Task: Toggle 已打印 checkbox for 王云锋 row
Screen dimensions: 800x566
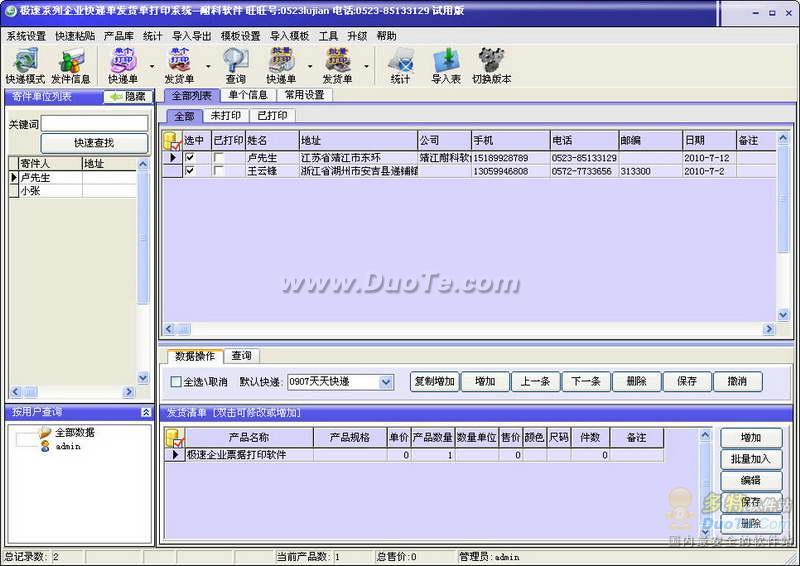Action: click(x=219, y=171)
